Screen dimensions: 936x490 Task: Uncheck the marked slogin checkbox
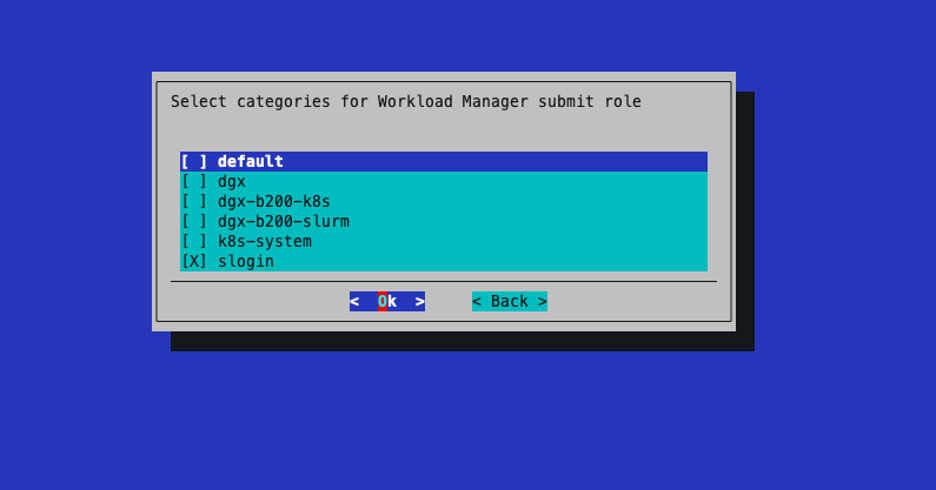pos(194,262)
